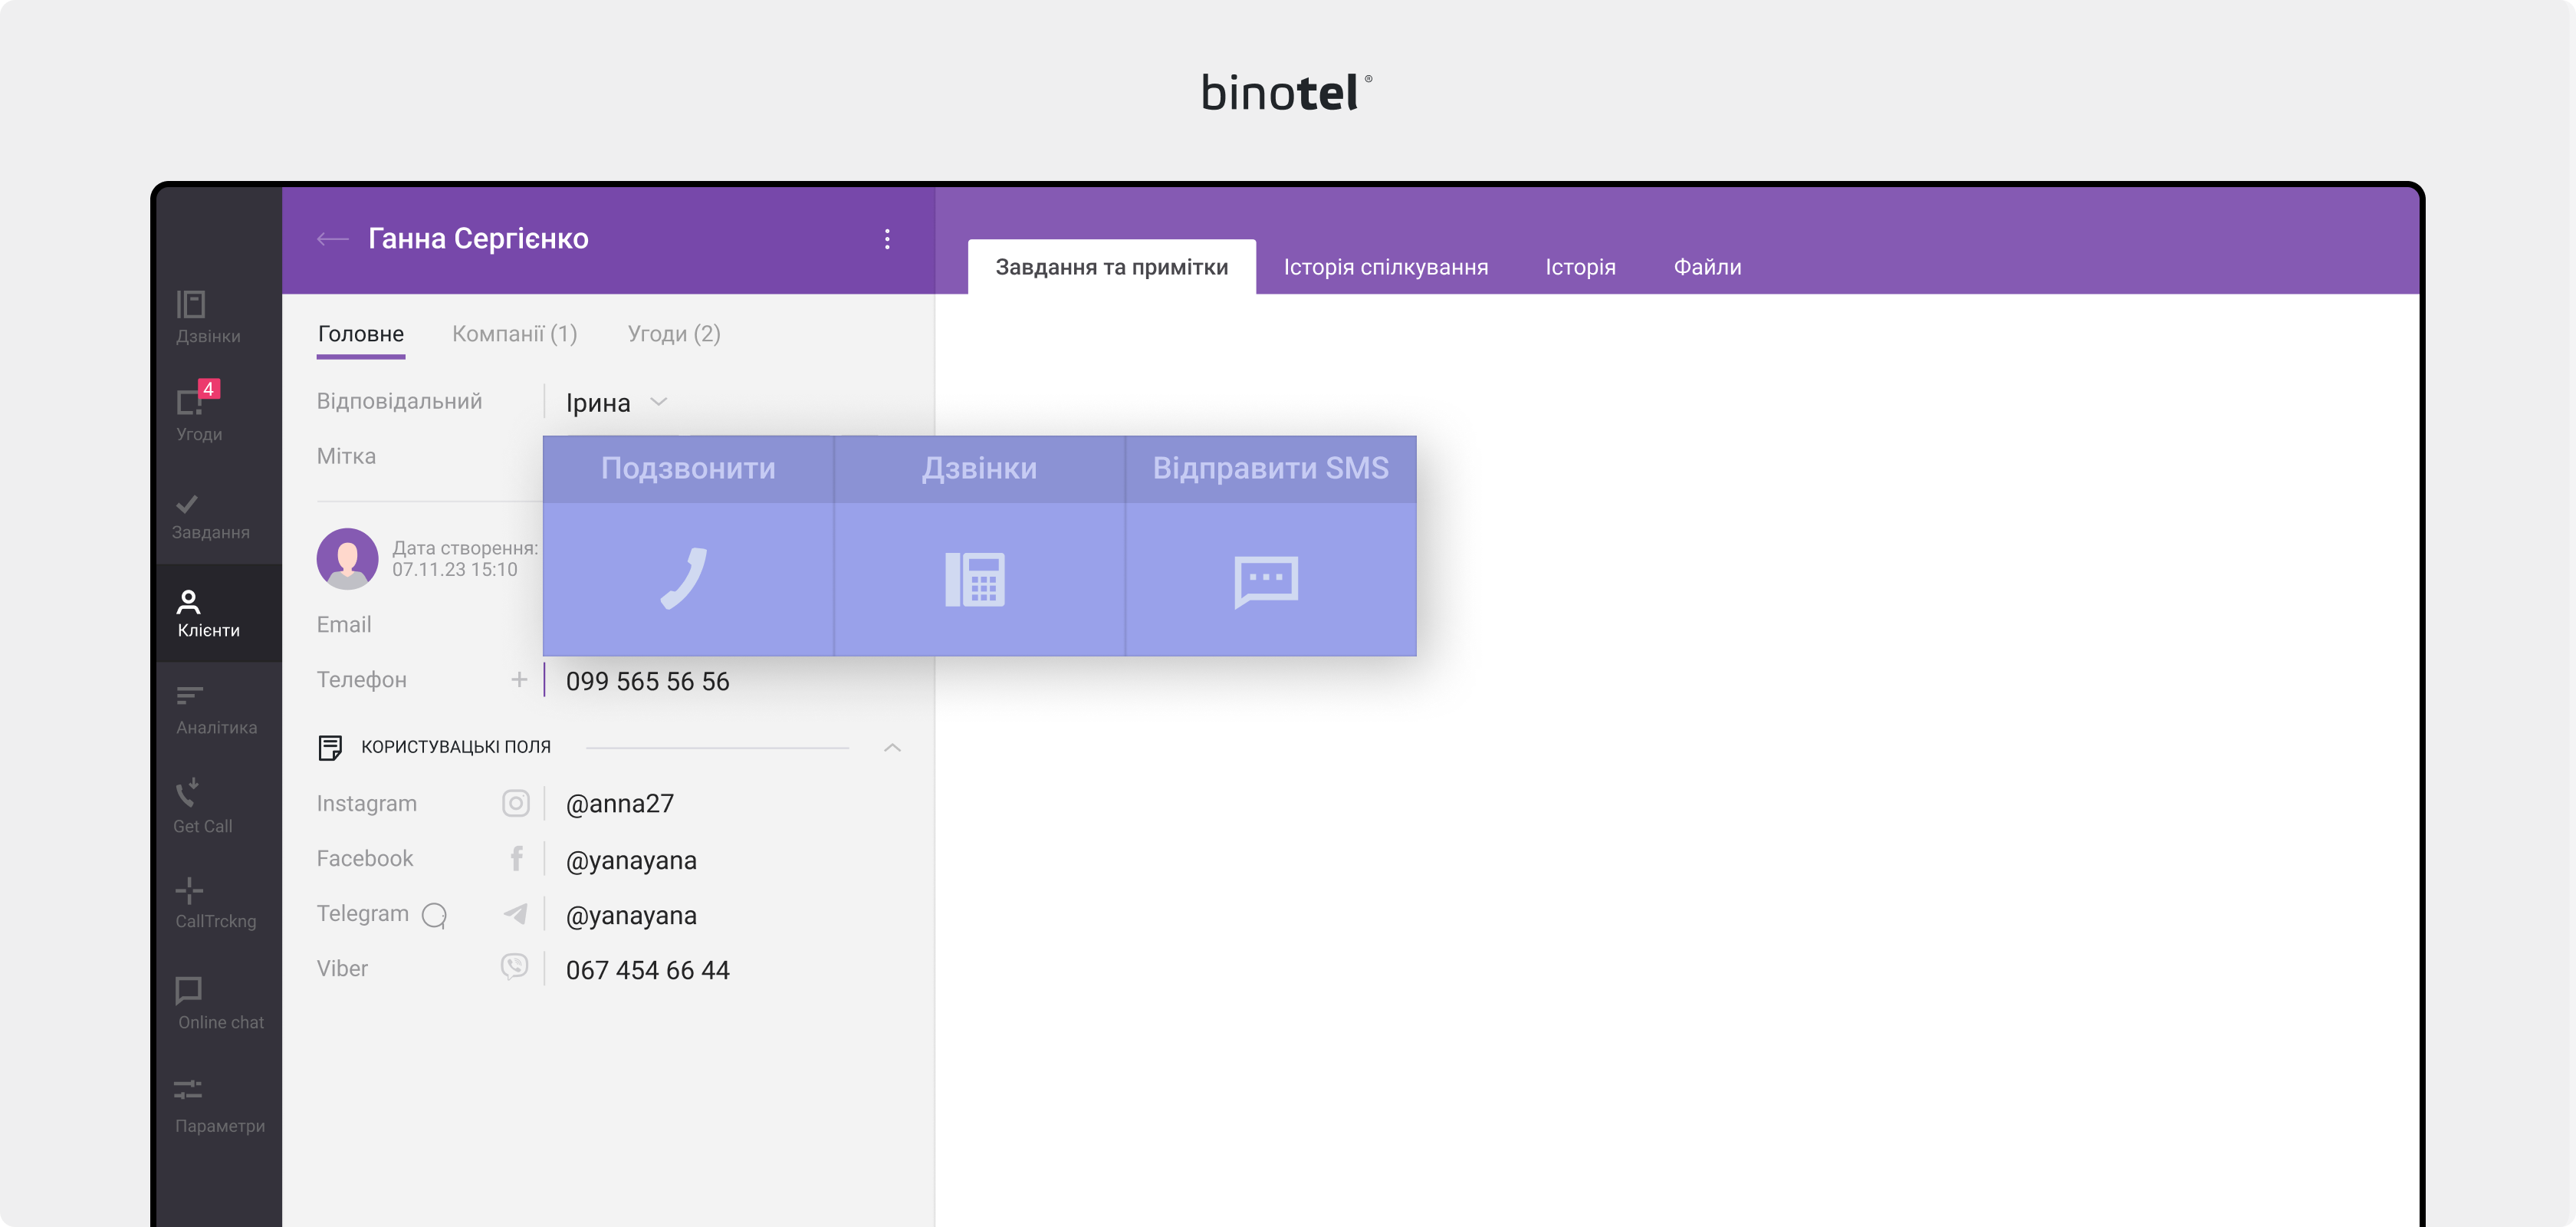Collapse the Користувацькі поля section
2576x1227 pixels.
[893, 747]
